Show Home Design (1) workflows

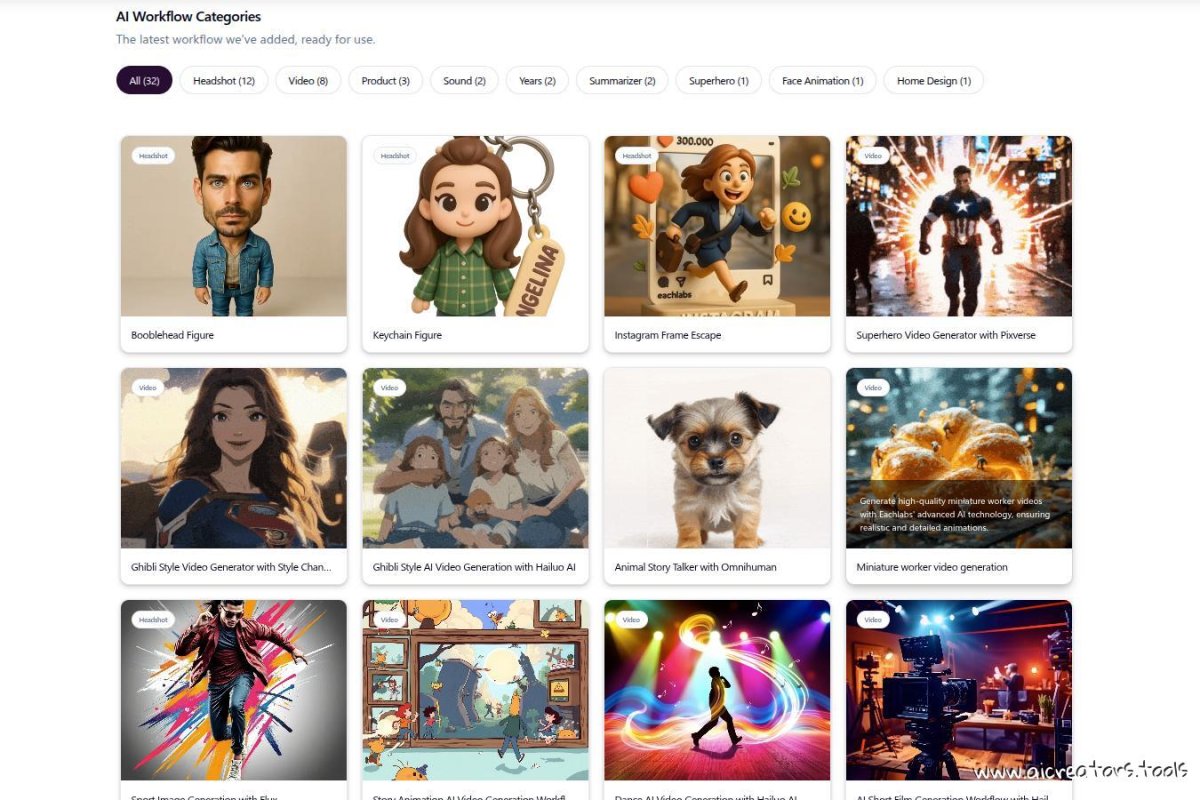coord(933,81)
